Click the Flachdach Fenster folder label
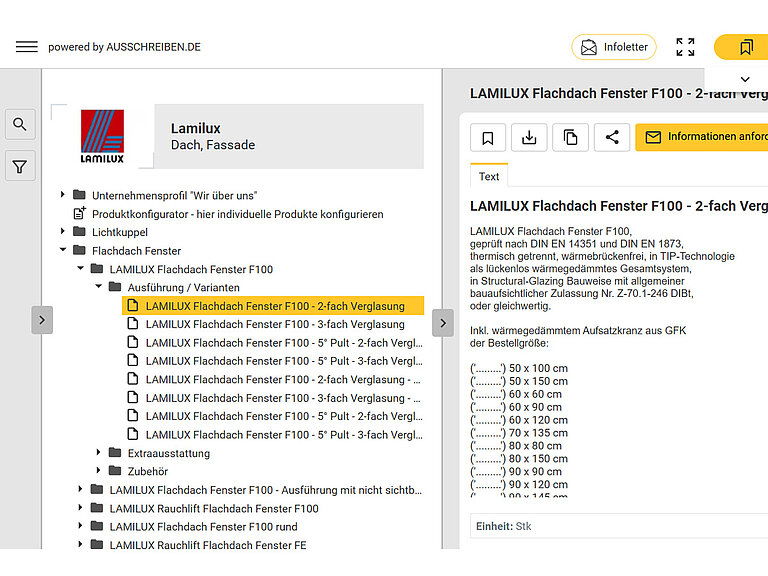 click(x=137, y=251)
